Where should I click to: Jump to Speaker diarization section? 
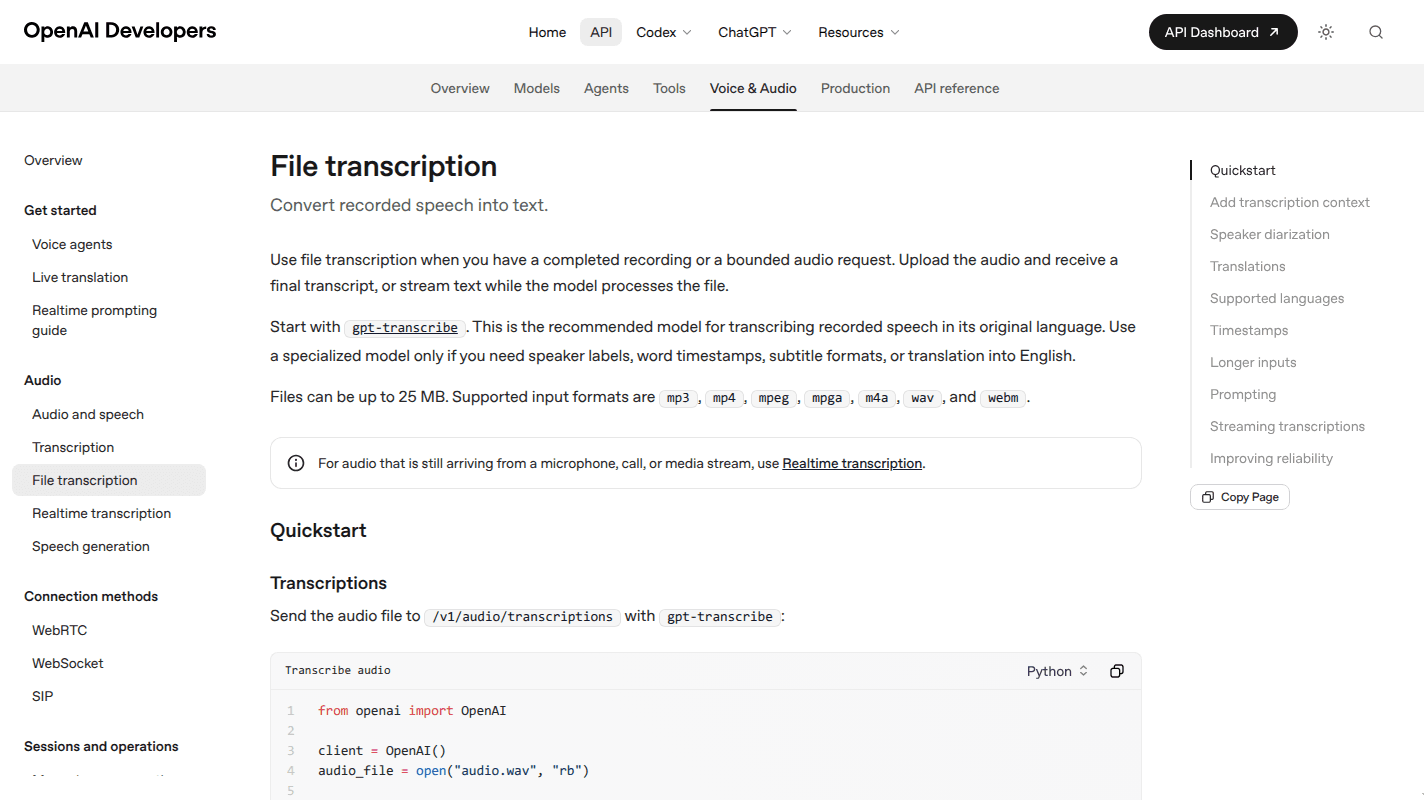pos(1270,234)
